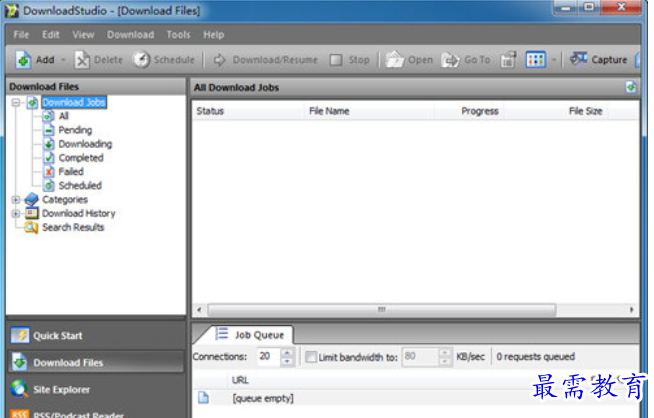
Task: Click the view layout grid icon
Action: pos(536,60)
